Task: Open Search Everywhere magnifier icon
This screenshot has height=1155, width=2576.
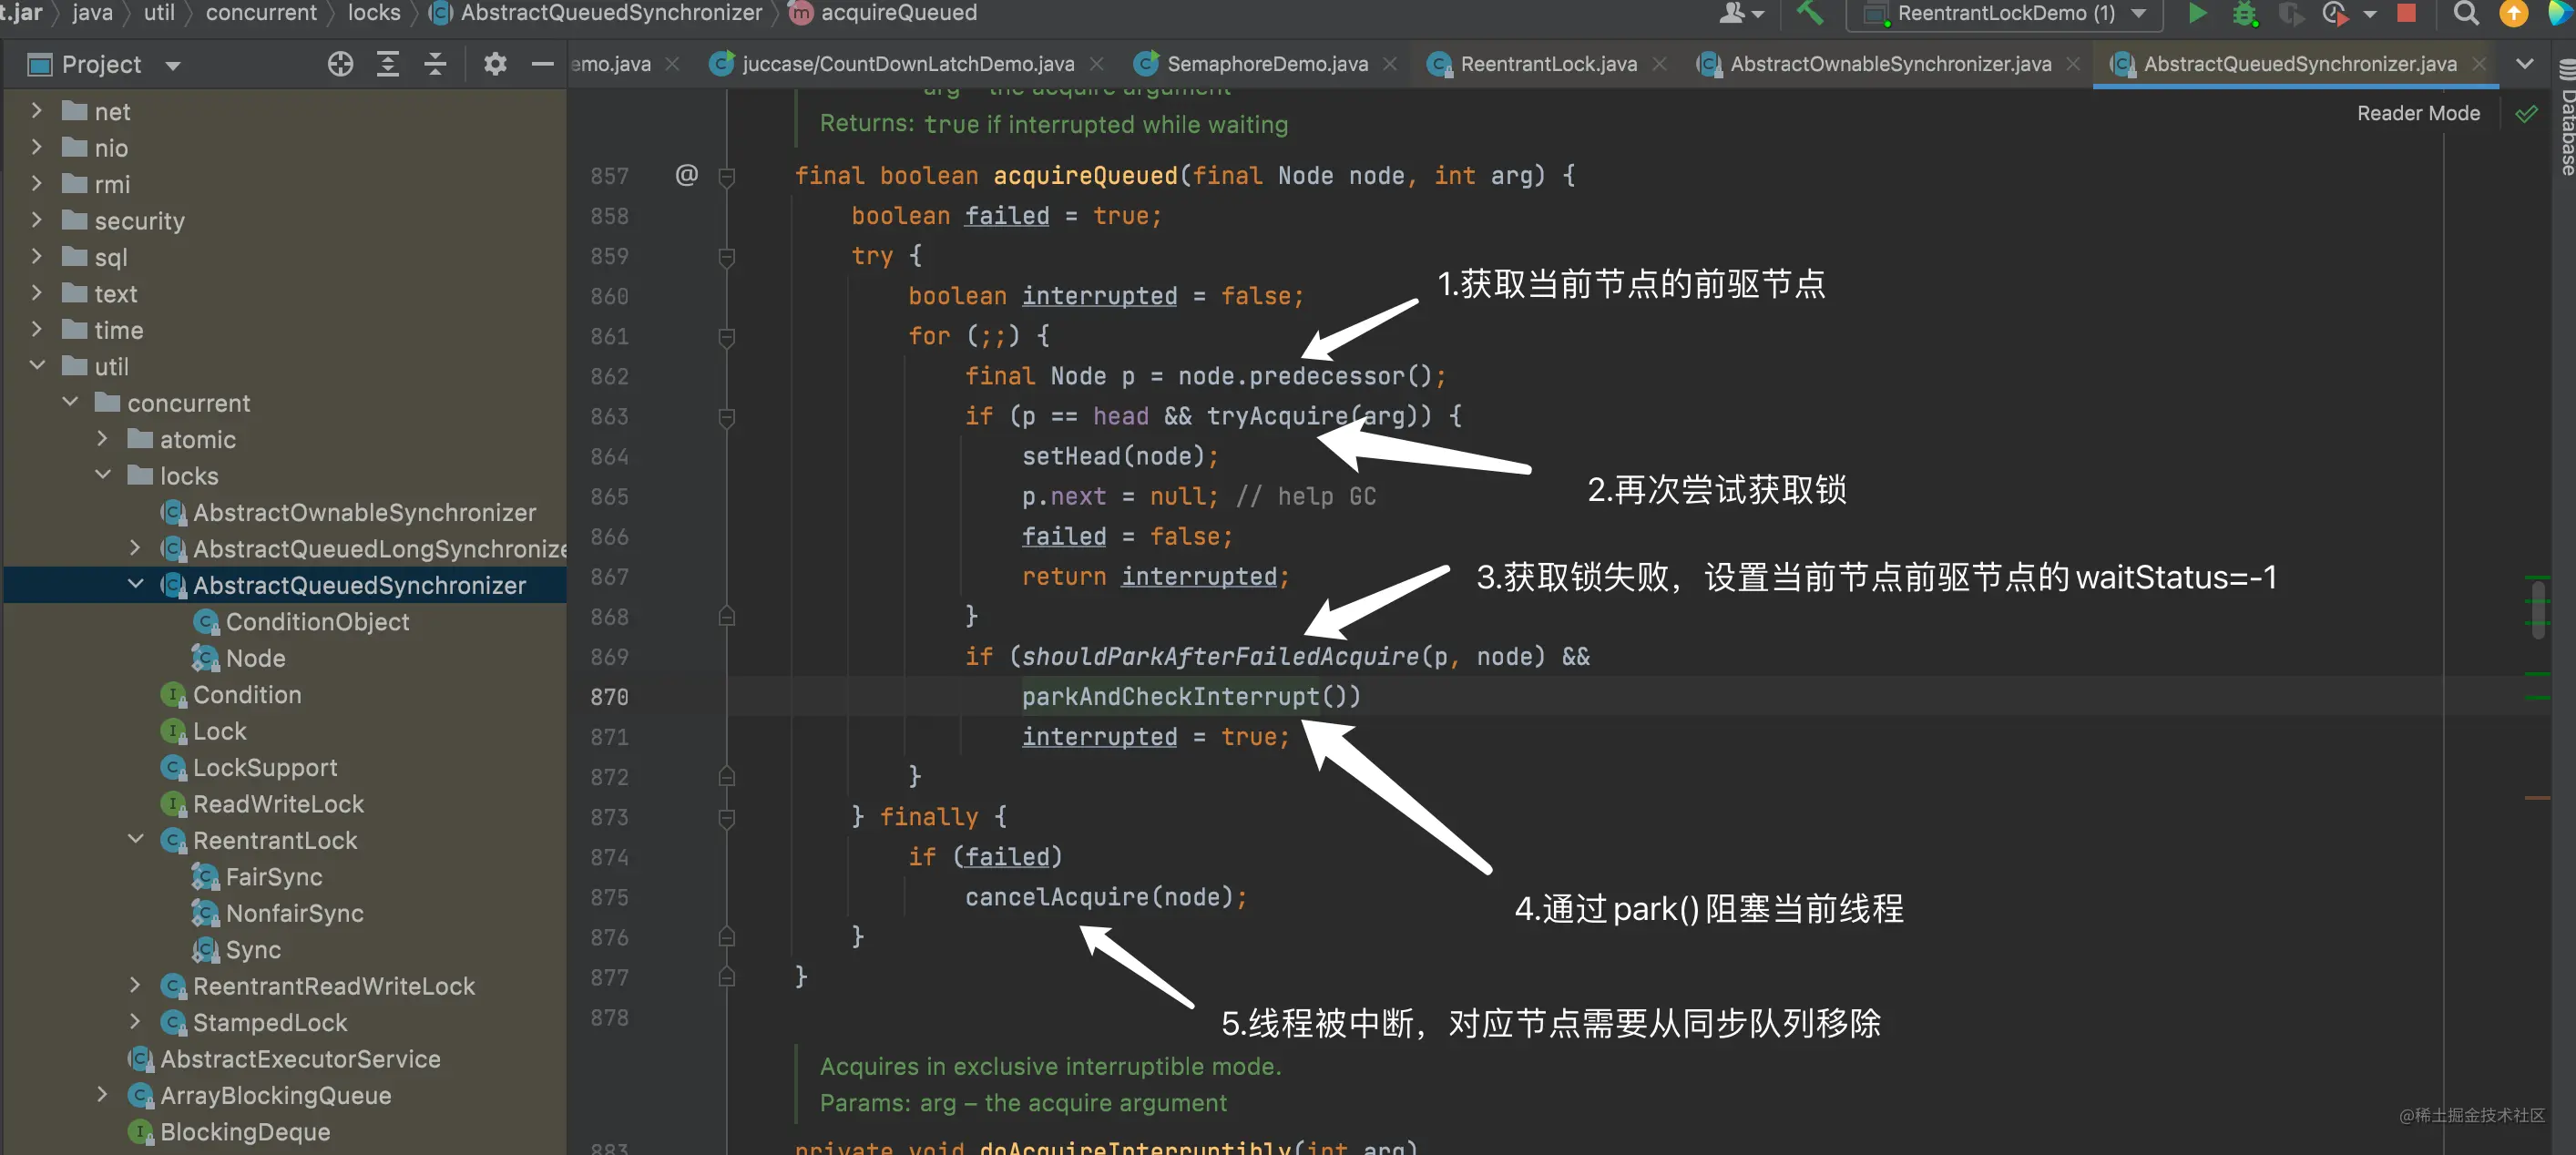Action: tap(2465, 13)
